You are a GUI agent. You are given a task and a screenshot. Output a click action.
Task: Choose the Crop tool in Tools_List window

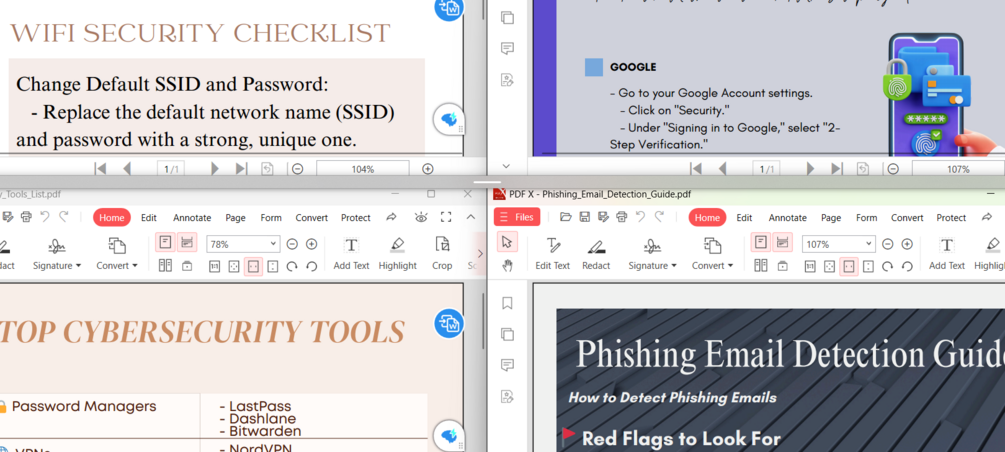(442, 253)
